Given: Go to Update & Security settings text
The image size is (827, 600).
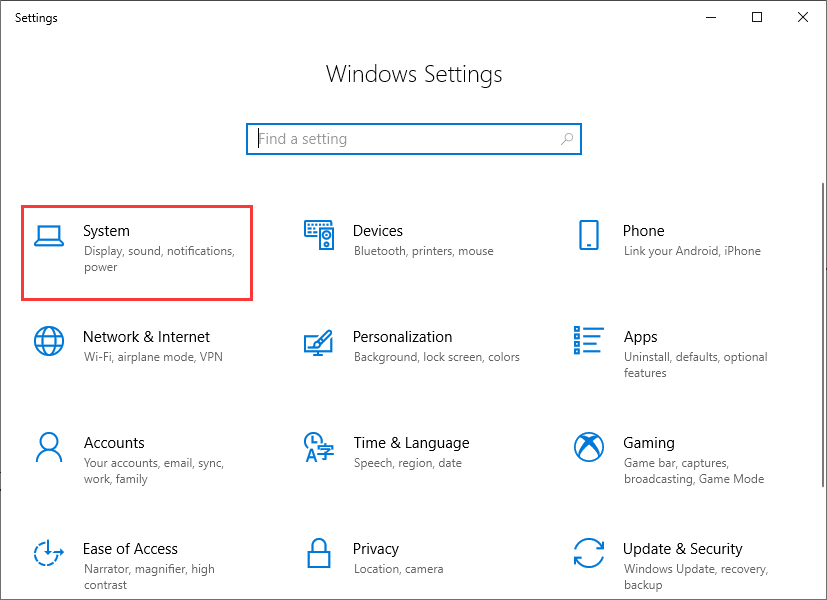Looking at the screenshot, I should point(682,549).
